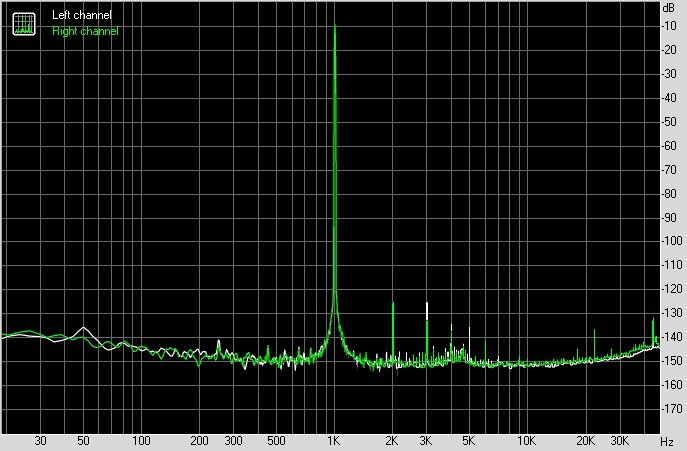
Task: Click the -30 dB scale value
Action: click(x=669, y=74)
